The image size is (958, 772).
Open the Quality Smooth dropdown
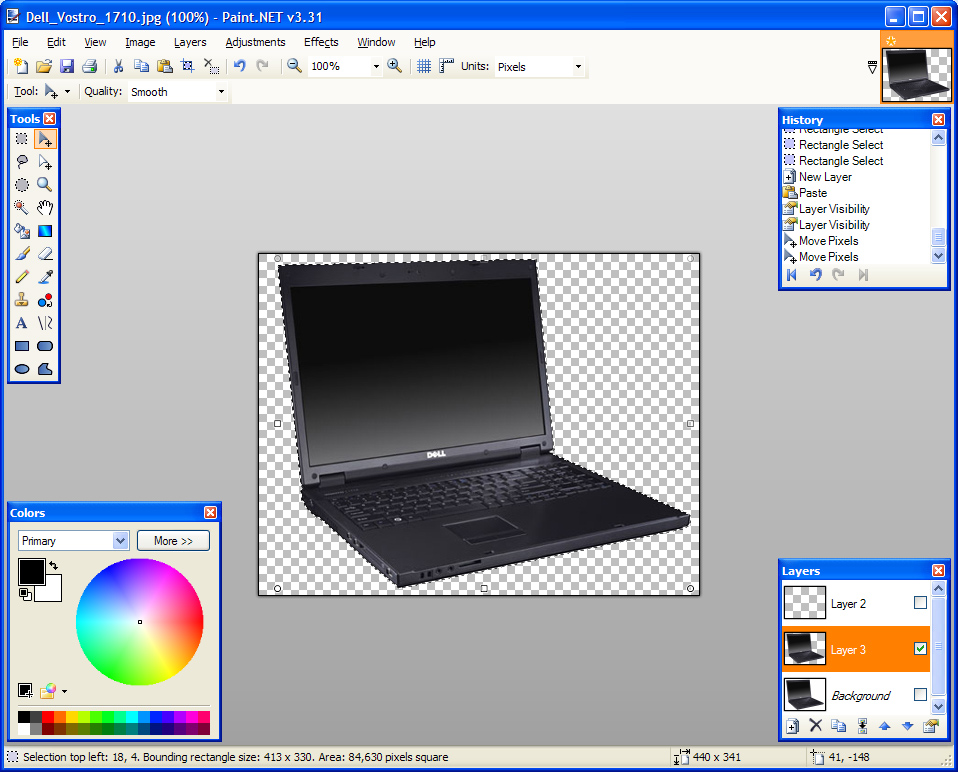[221, 92]
